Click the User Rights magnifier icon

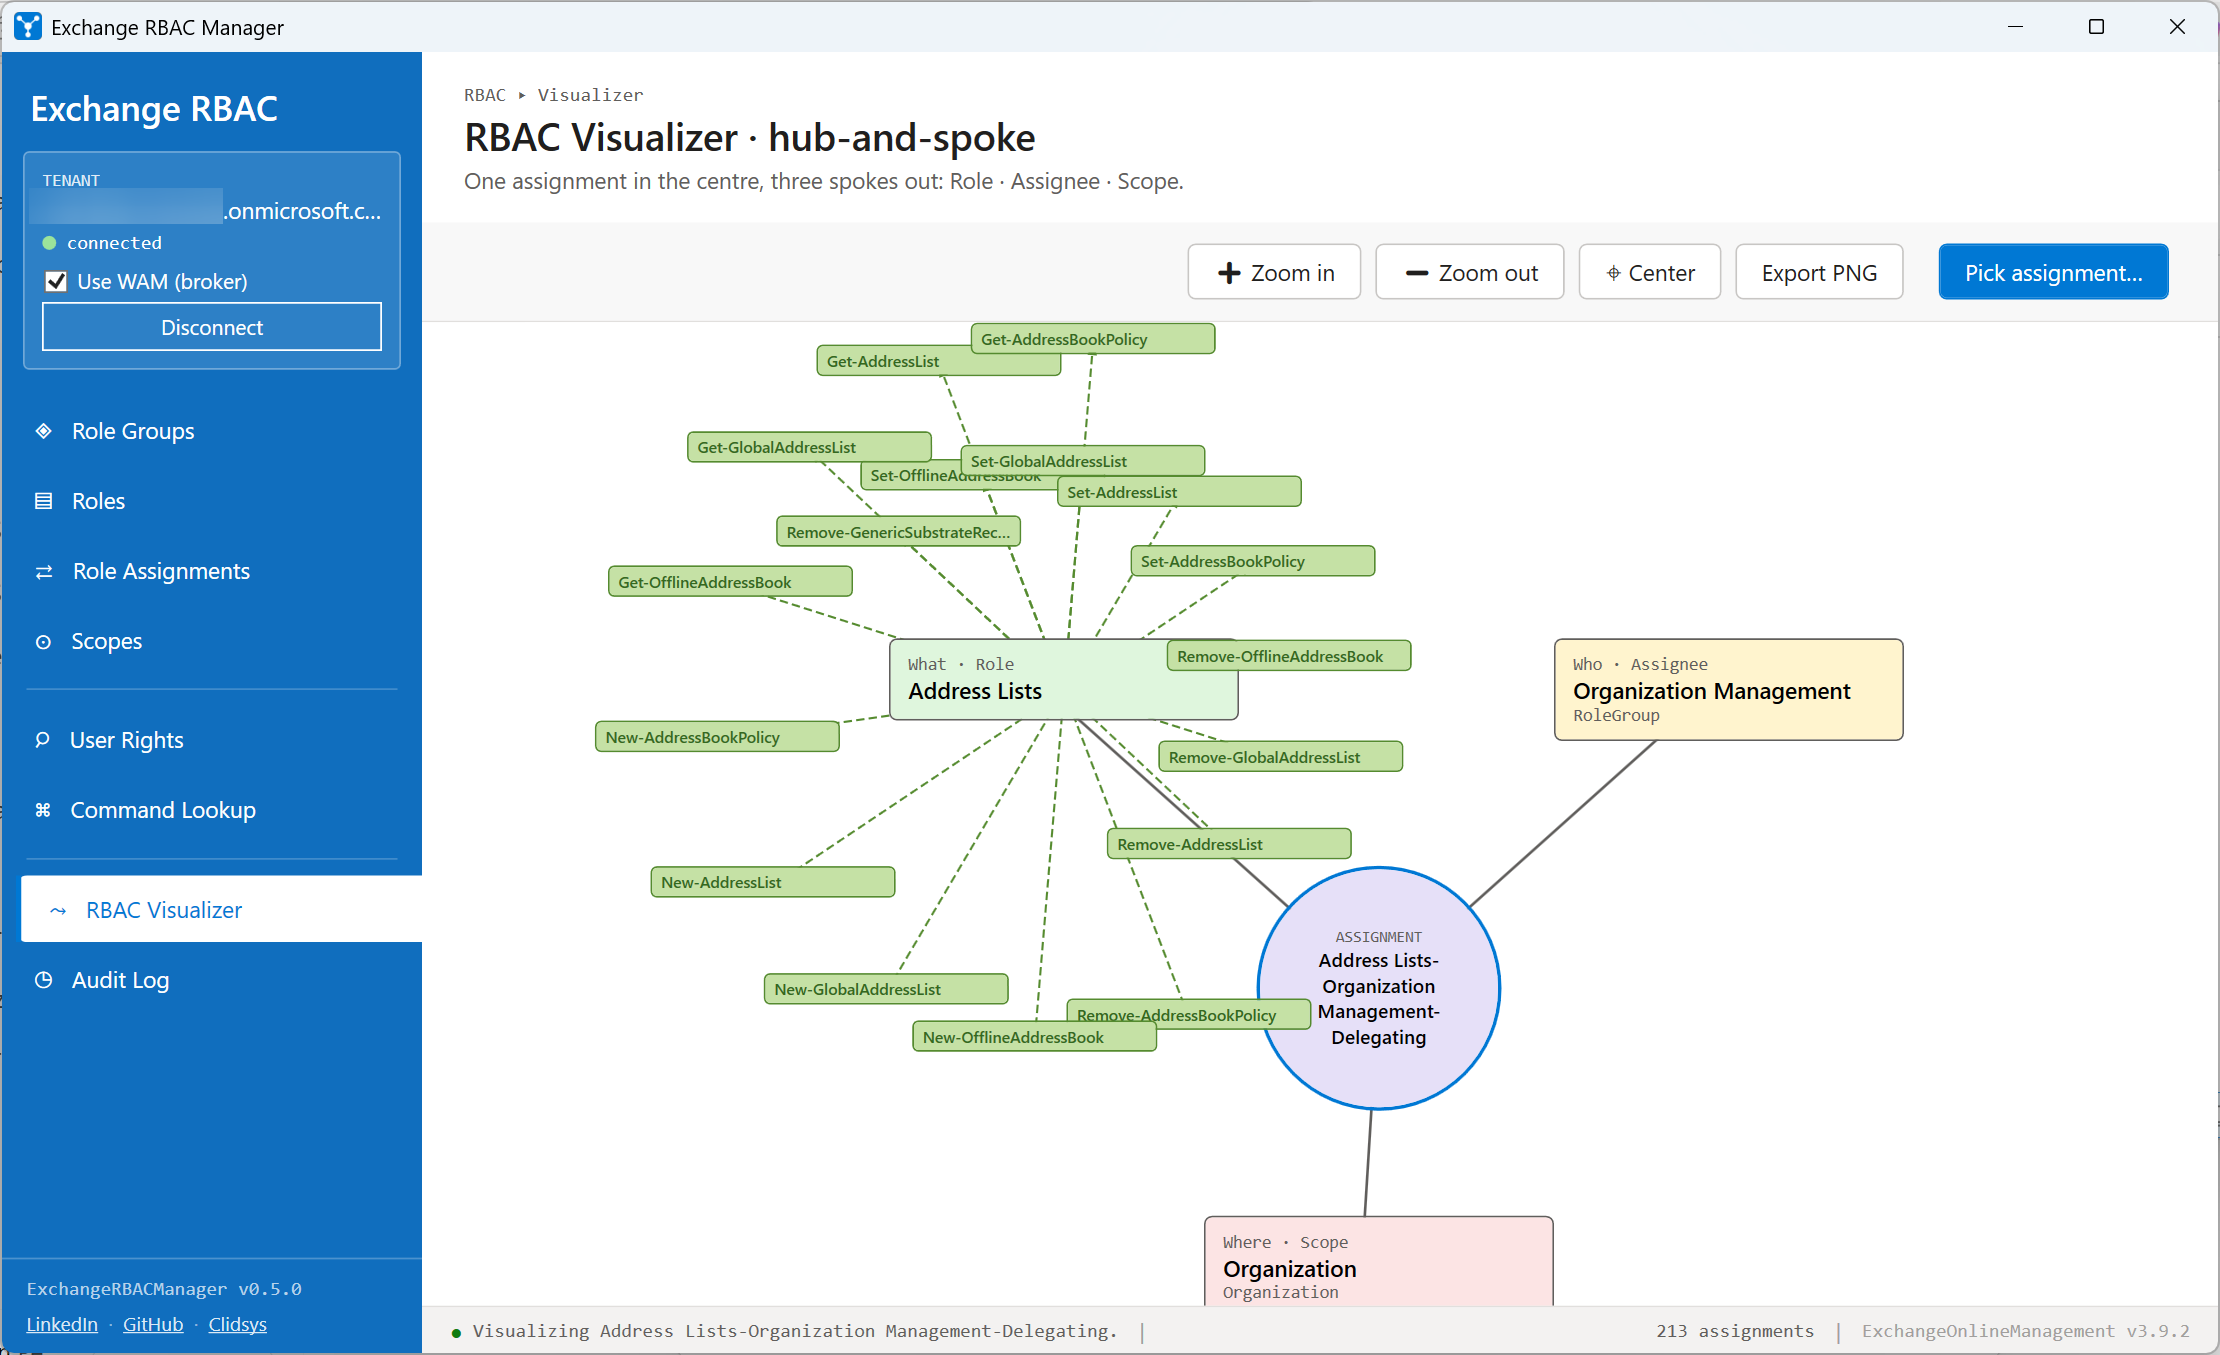(43, 740)
